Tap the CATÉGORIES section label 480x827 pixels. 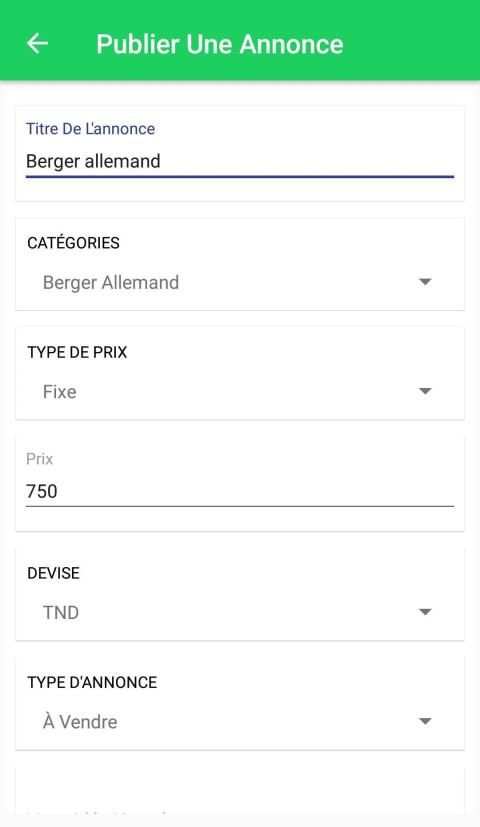pos(73,243)
